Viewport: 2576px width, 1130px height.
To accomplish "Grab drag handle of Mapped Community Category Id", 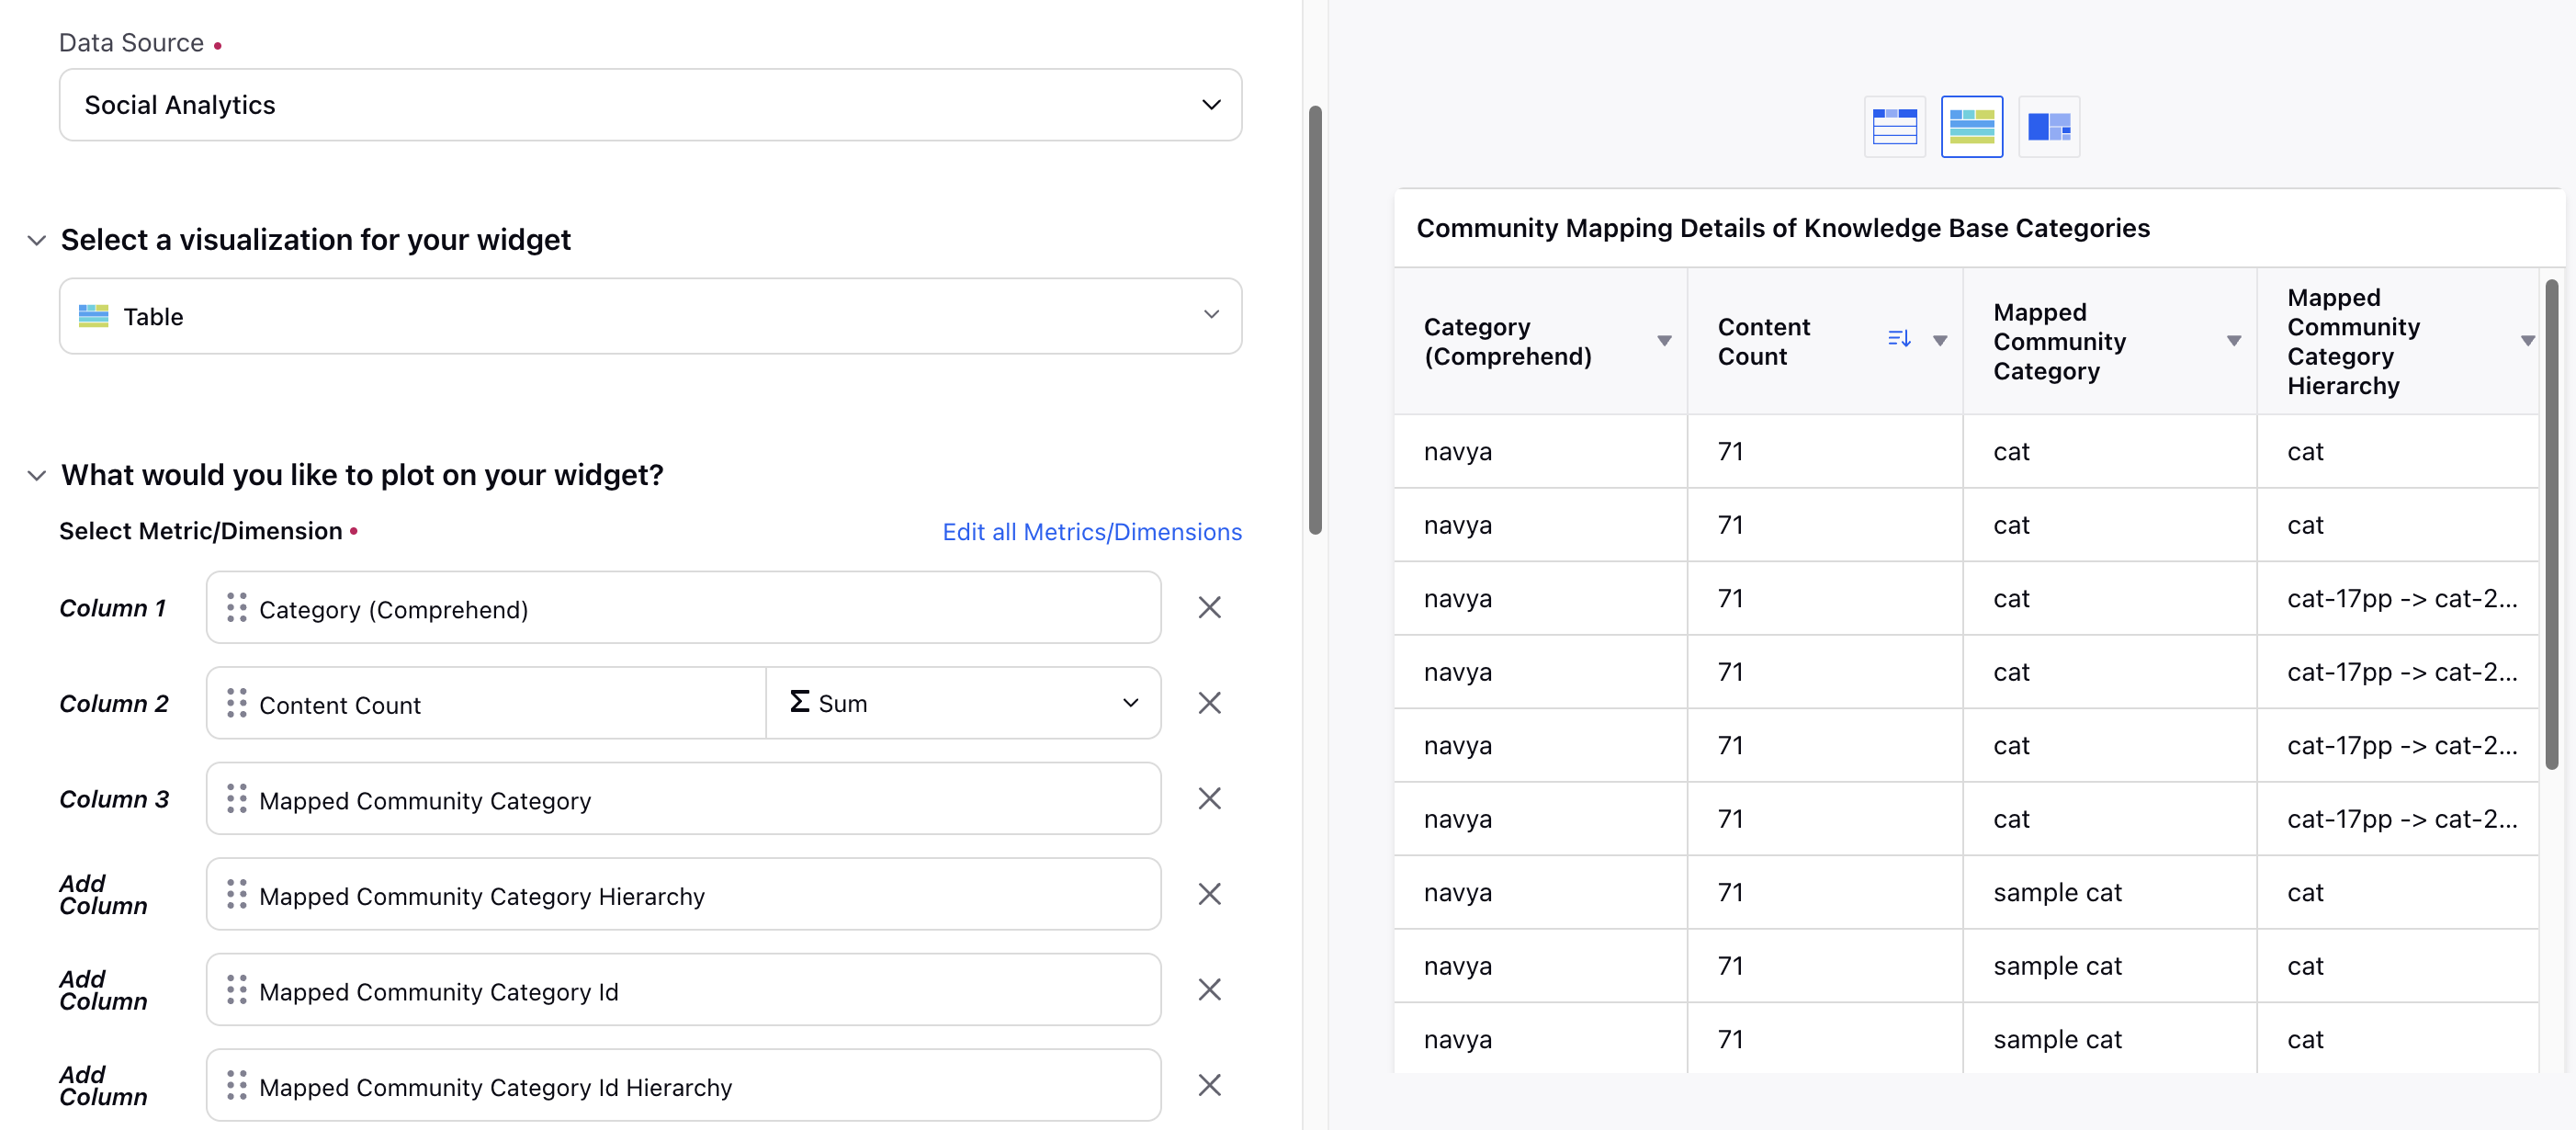I will click(x=236, y=990).
